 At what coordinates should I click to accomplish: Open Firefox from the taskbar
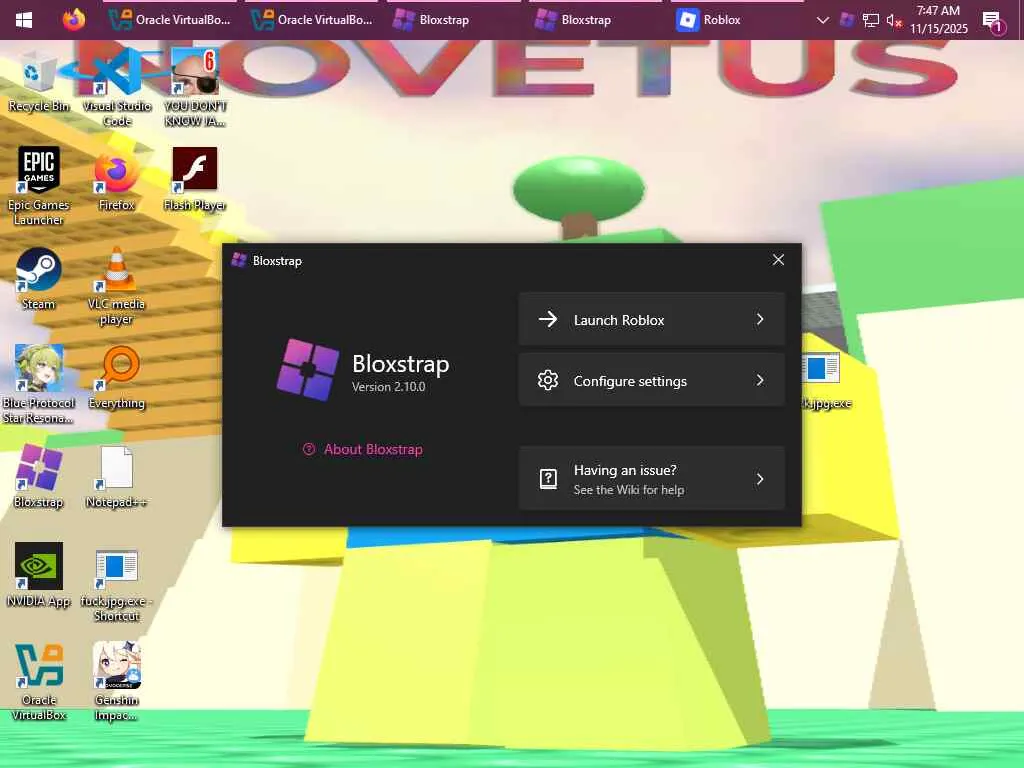(74, 20)
